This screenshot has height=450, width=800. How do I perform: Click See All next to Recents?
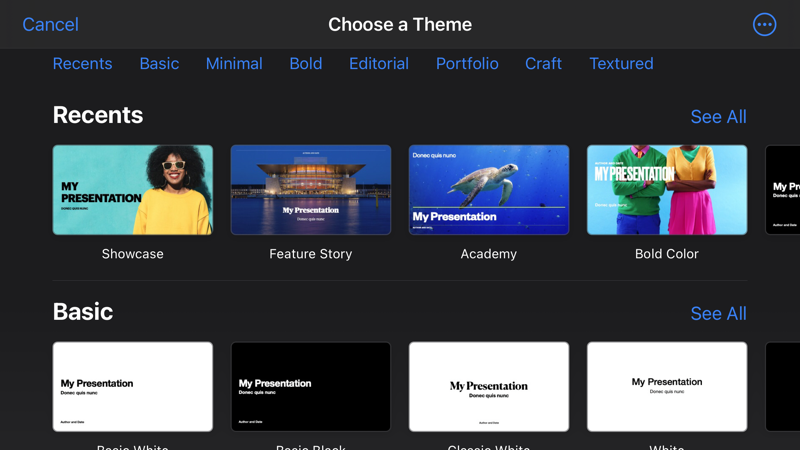(x=718, y=117)
